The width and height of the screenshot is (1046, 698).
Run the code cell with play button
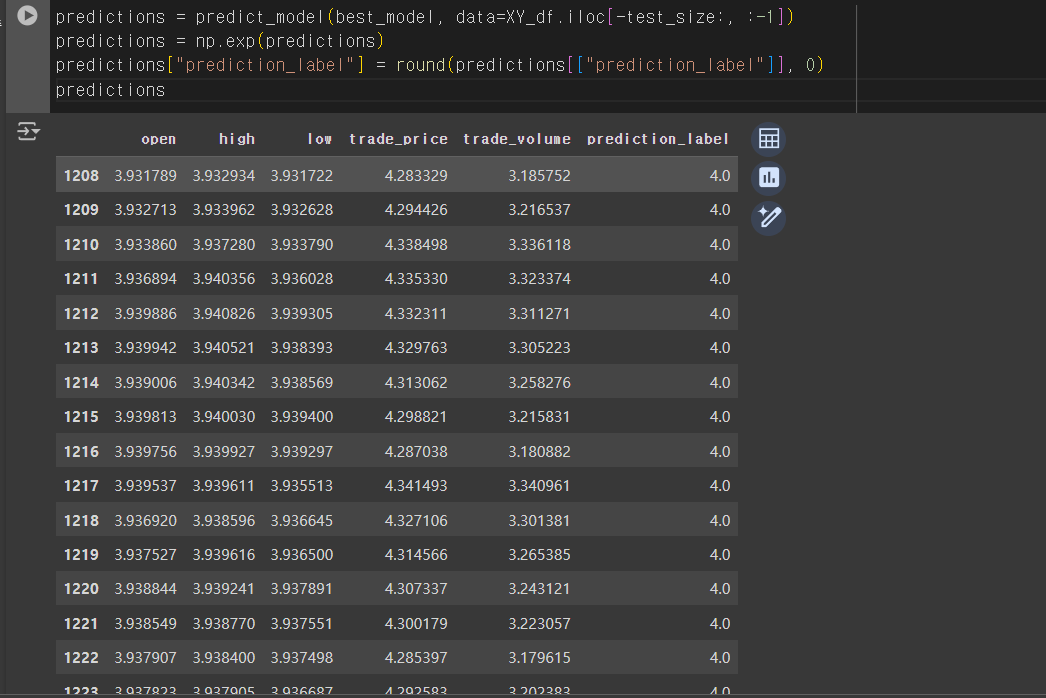click(x=27, y=15)
